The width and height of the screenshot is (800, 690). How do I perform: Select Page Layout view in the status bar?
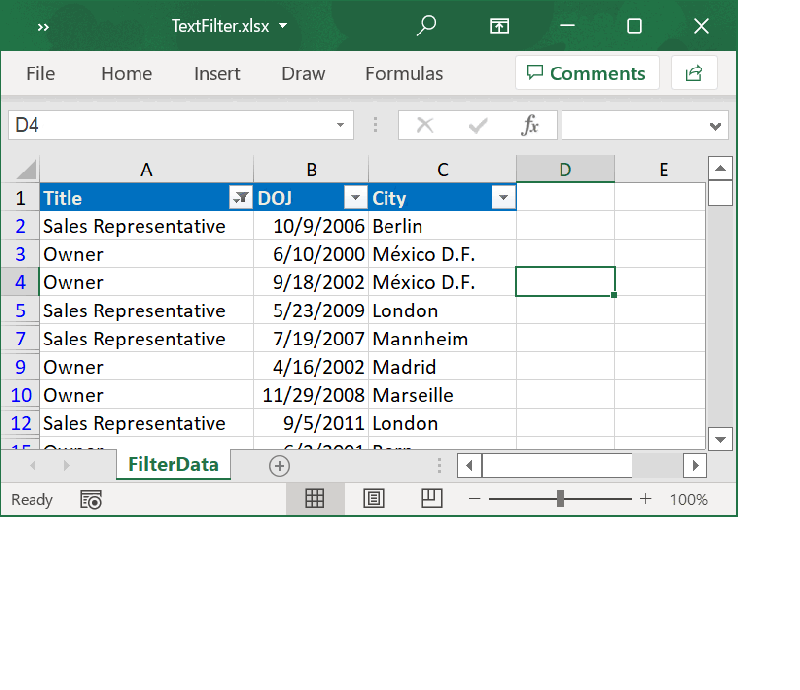click(373, 498)
